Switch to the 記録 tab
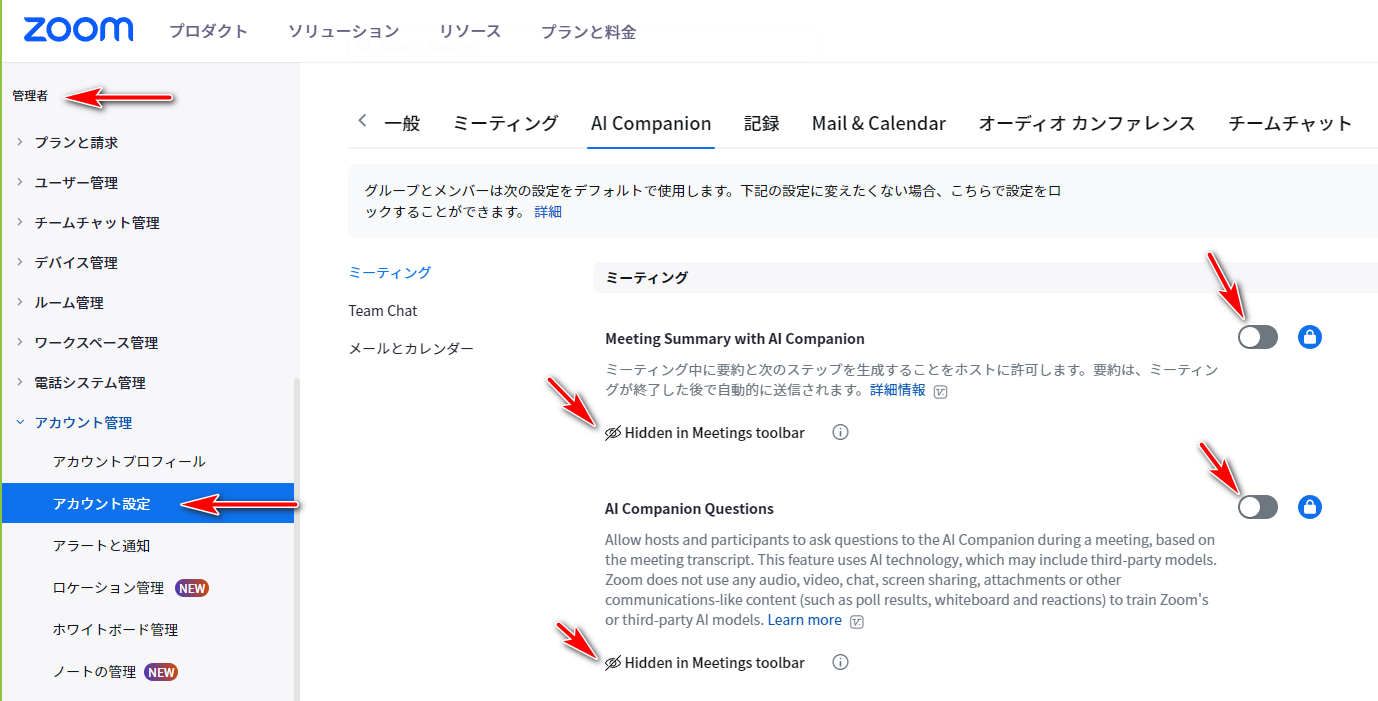Image resolution: width=1378 pixels, height=701 pixels. (763, 123)
